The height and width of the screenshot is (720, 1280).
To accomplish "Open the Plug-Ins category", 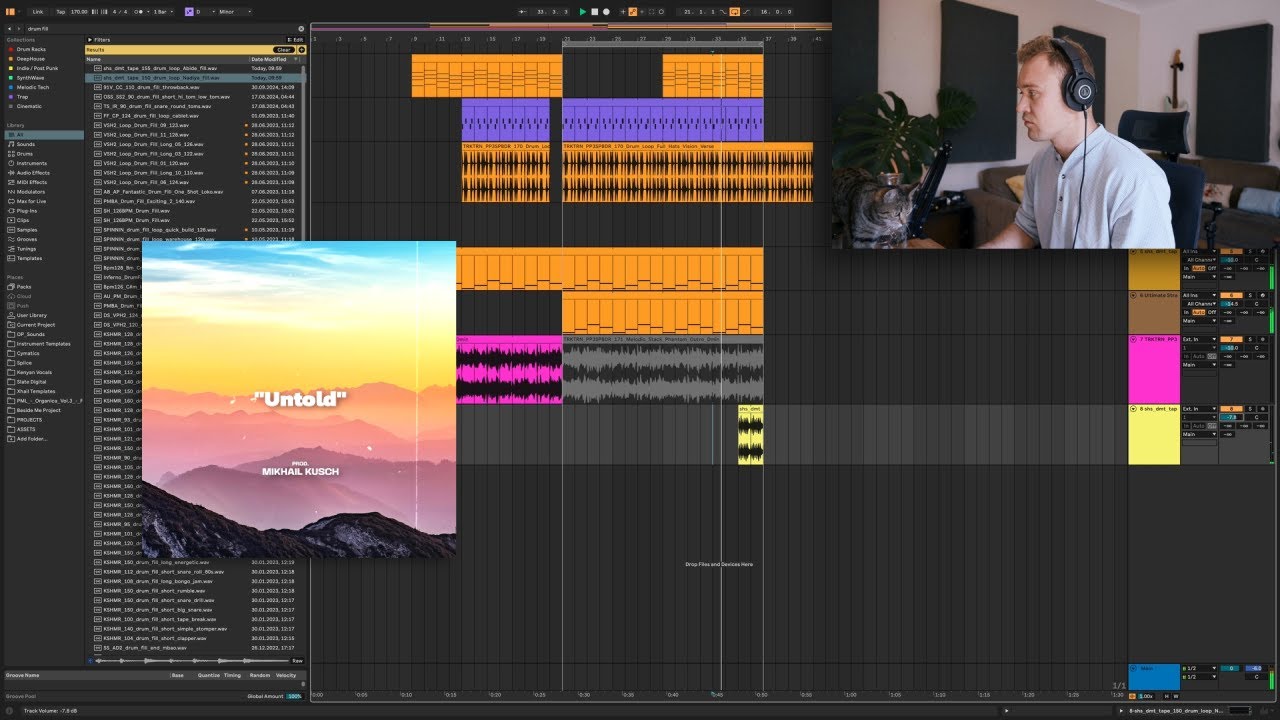I will [x=27, y=211].
